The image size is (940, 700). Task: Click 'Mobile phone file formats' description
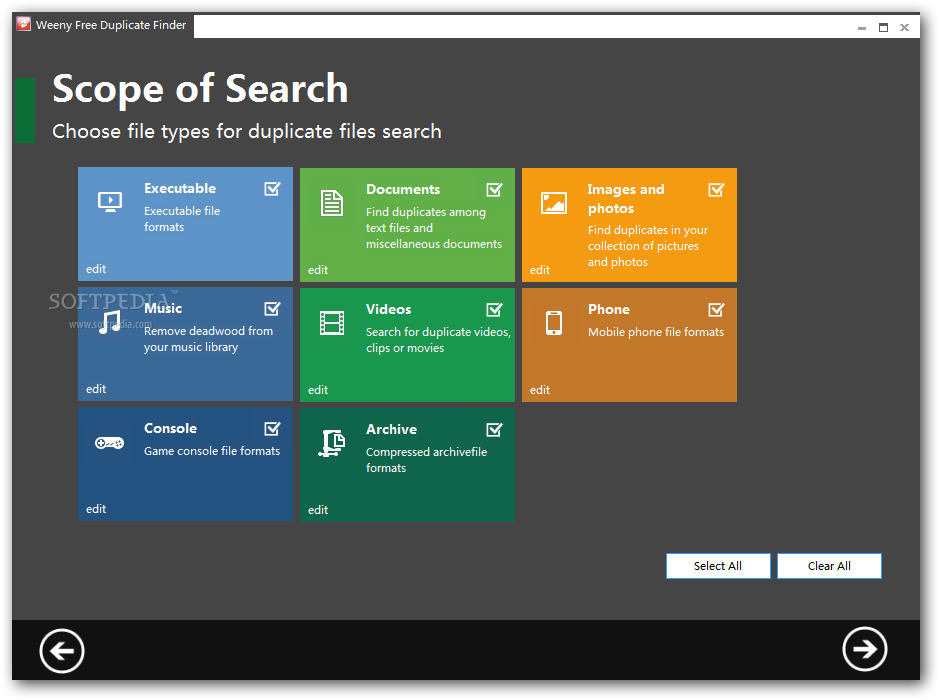coord(656,332)
